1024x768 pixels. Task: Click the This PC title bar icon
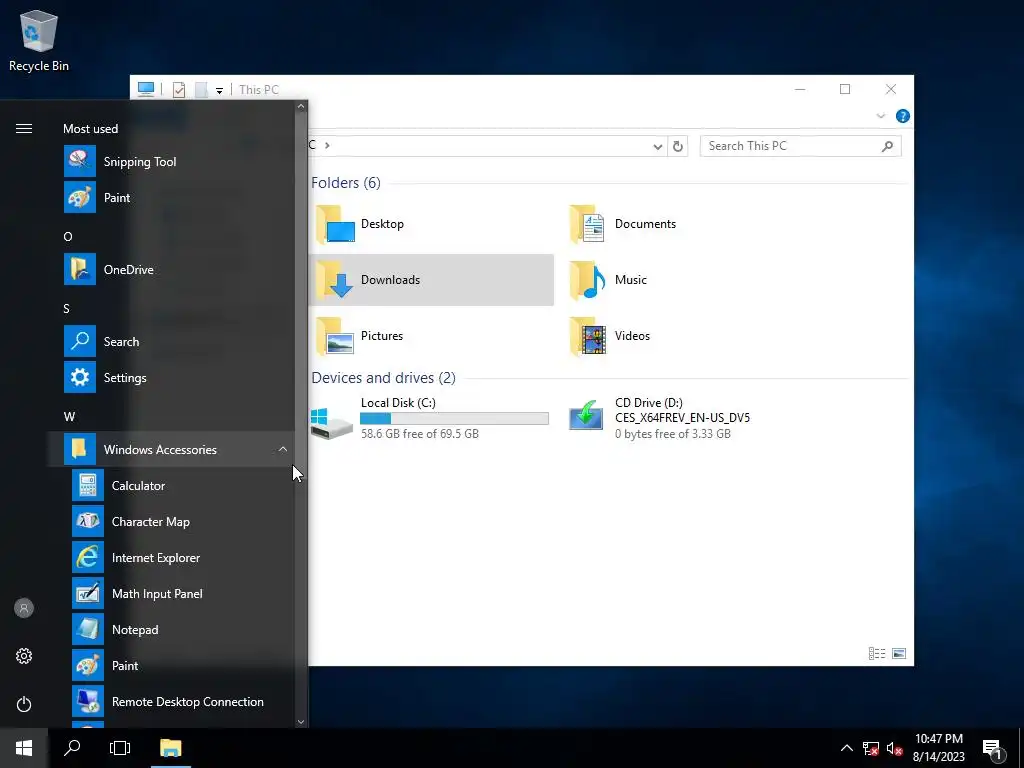pyautogui.click(x=146, y=89)
